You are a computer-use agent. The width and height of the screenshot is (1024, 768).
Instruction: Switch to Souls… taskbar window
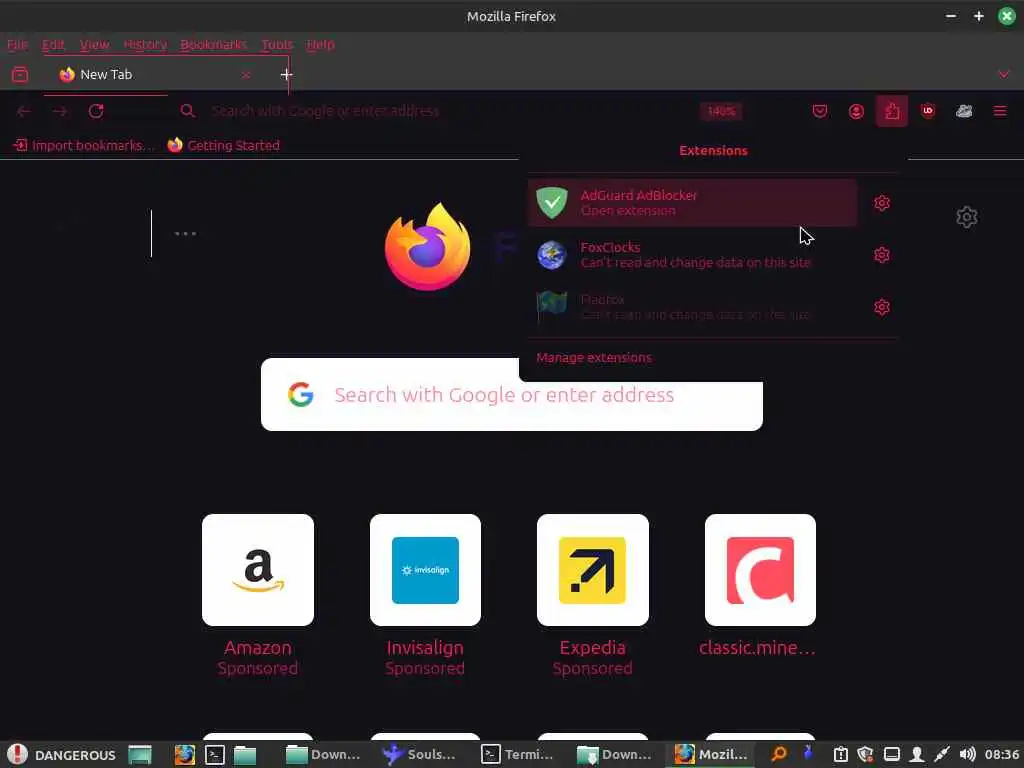pos(419,755)
